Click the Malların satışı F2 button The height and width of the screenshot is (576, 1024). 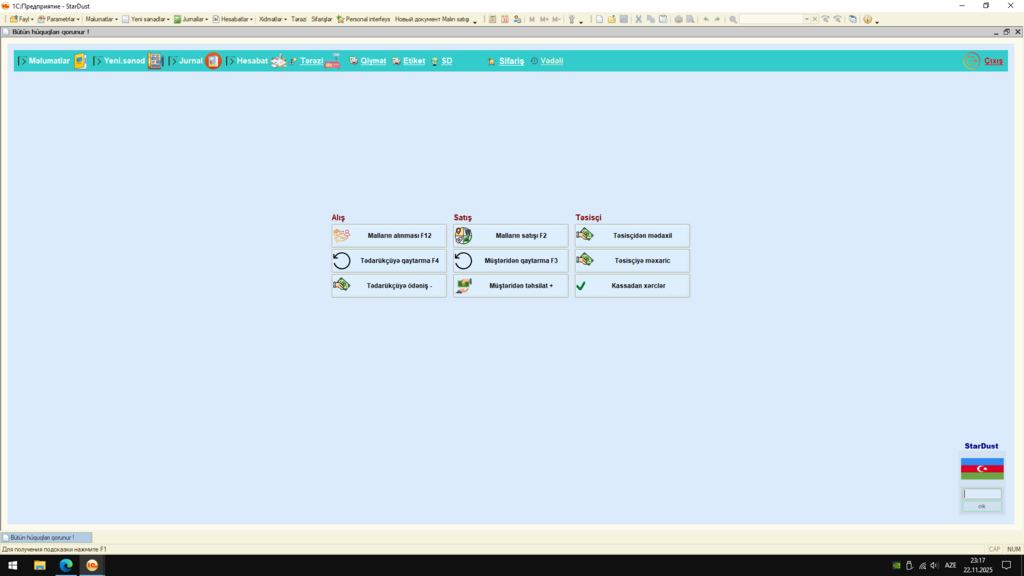click(511, 236)
